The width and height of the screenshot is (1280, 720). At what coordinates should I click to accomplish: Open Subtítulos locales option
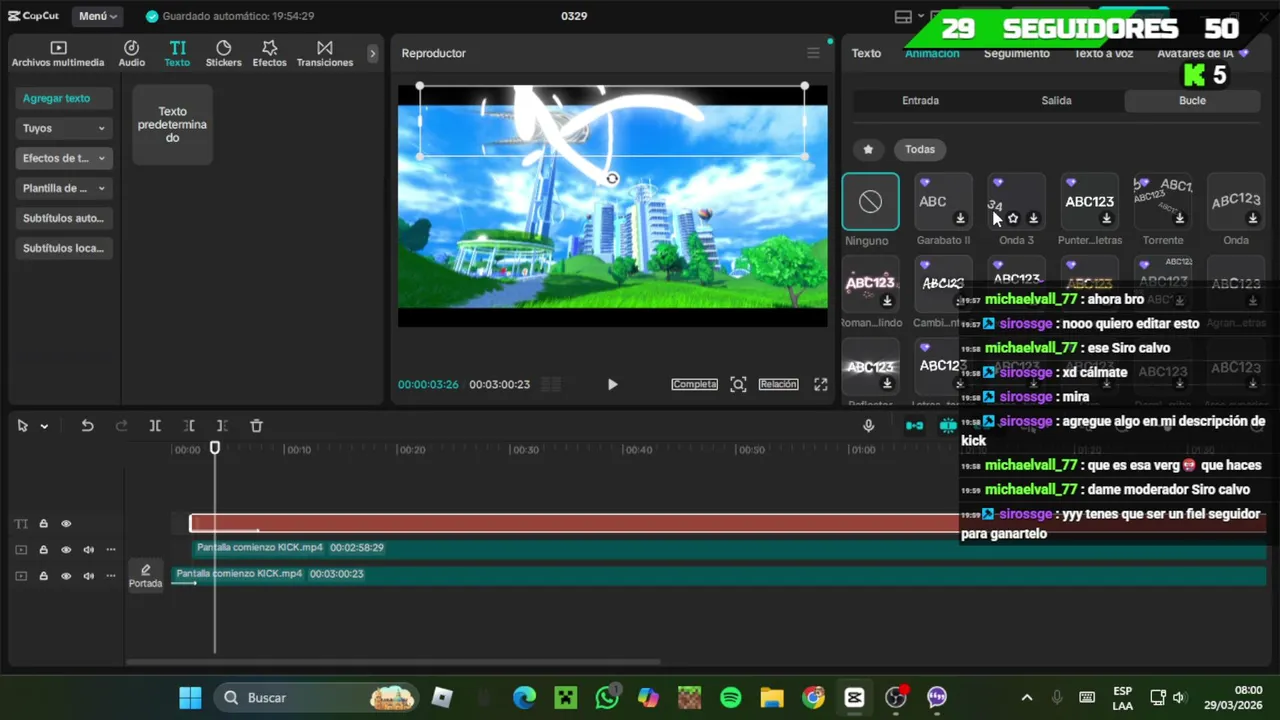click(x=64, y=248)
